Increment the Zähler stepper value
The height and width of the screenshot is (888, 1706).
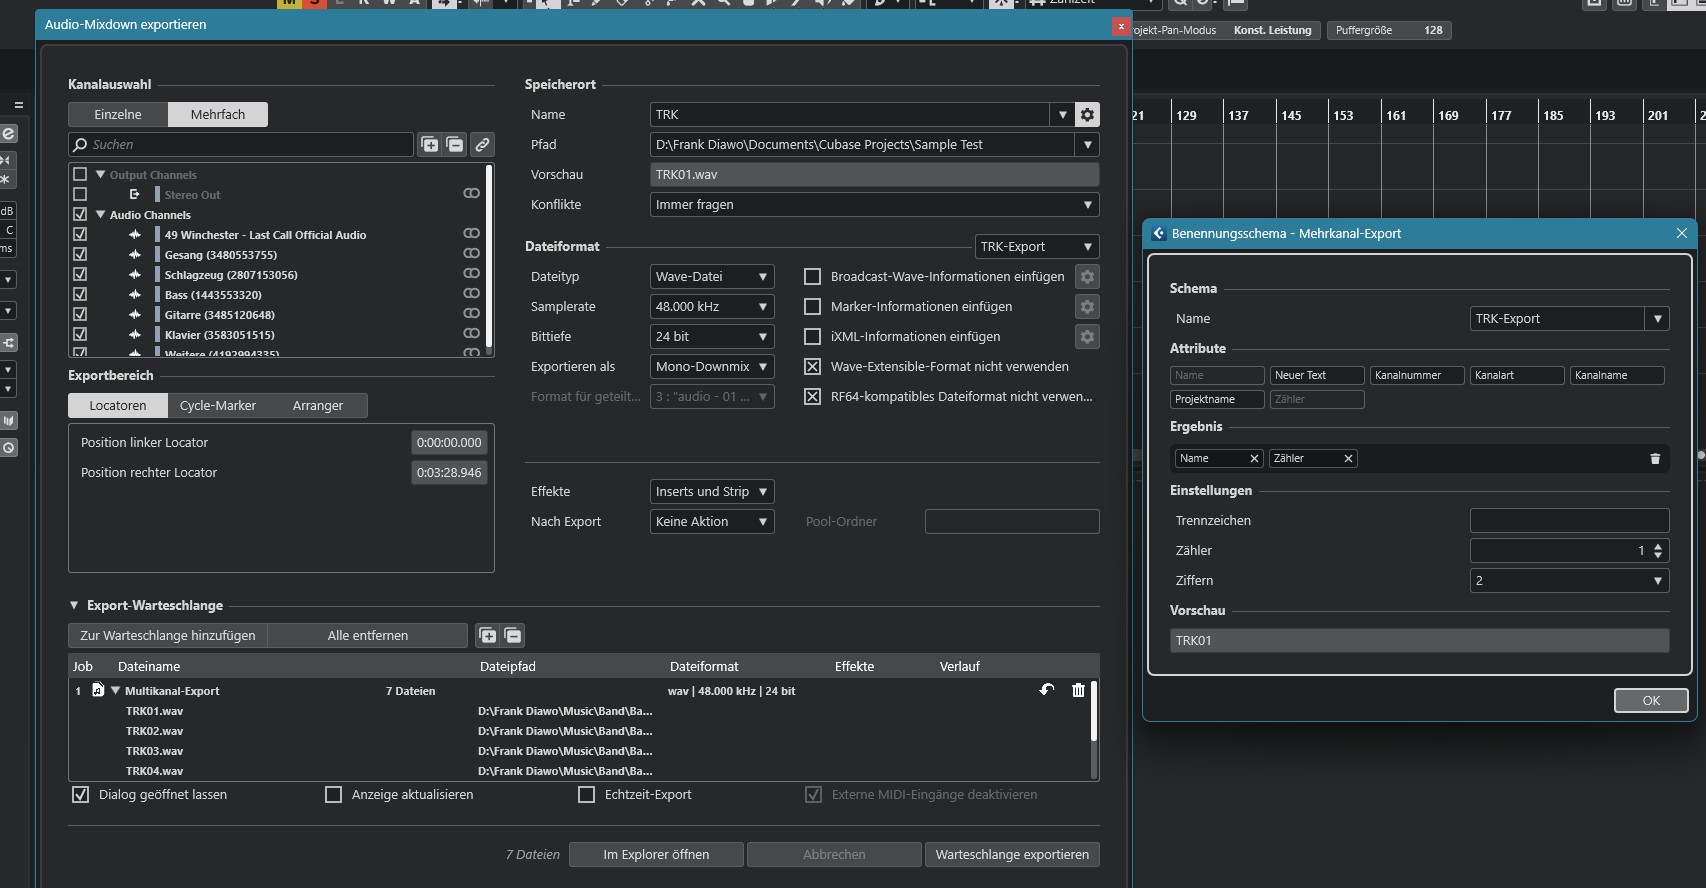[x=1658, y=546]
